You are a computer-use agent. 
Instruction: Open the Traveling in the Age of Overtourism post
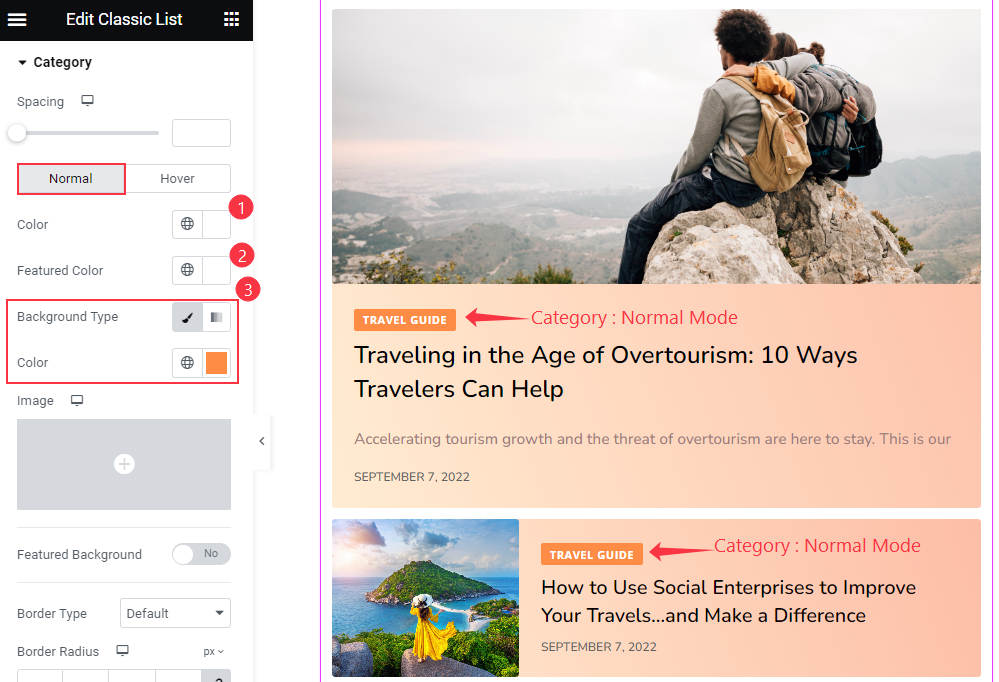(605, 372)
